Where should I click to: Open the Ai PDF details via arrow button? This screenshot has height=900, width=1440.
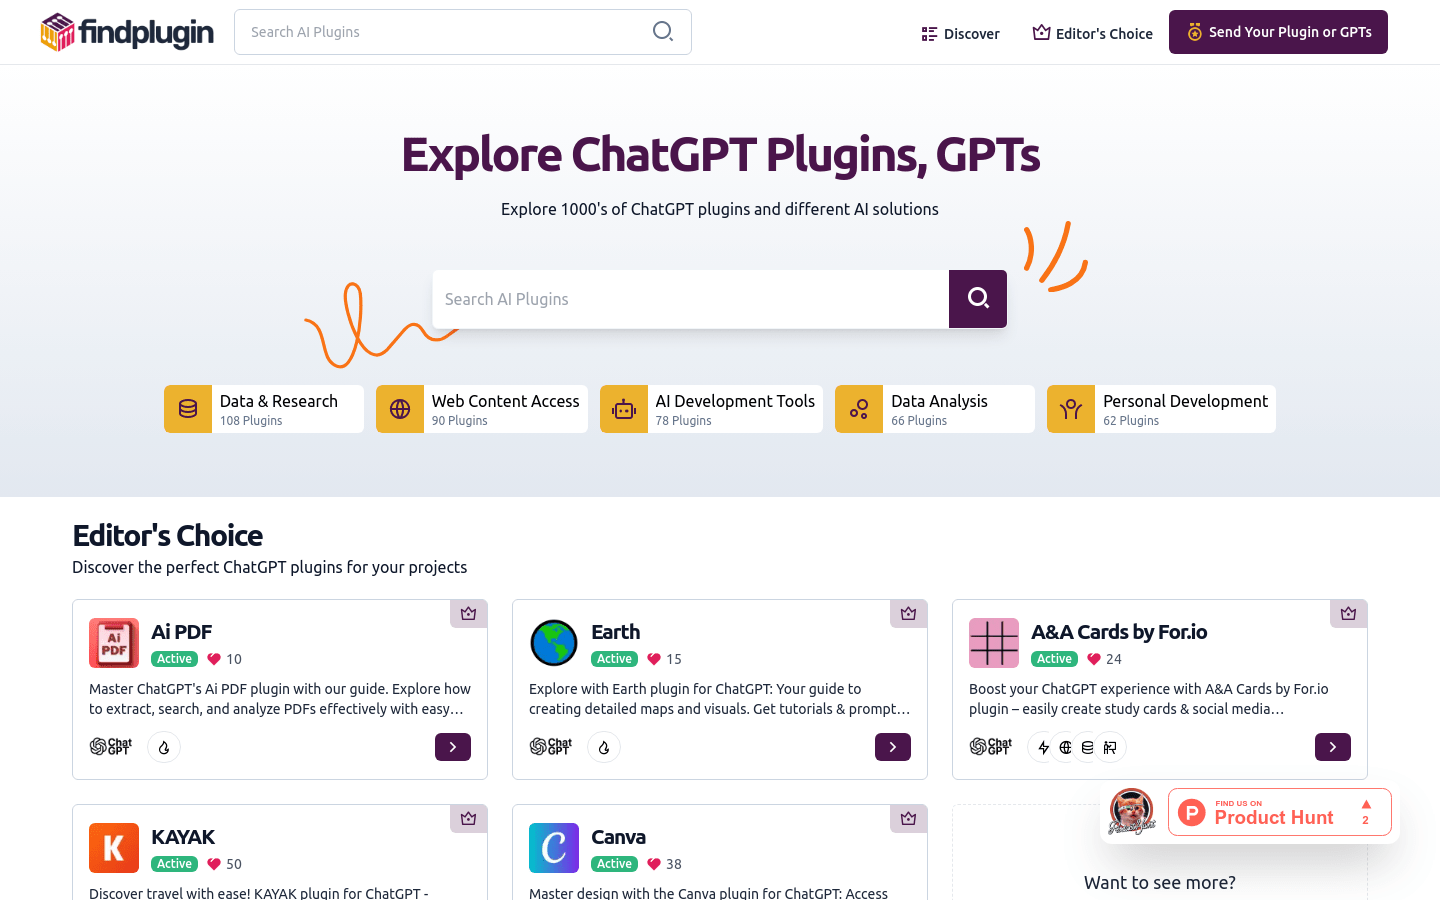pos(452,747)
